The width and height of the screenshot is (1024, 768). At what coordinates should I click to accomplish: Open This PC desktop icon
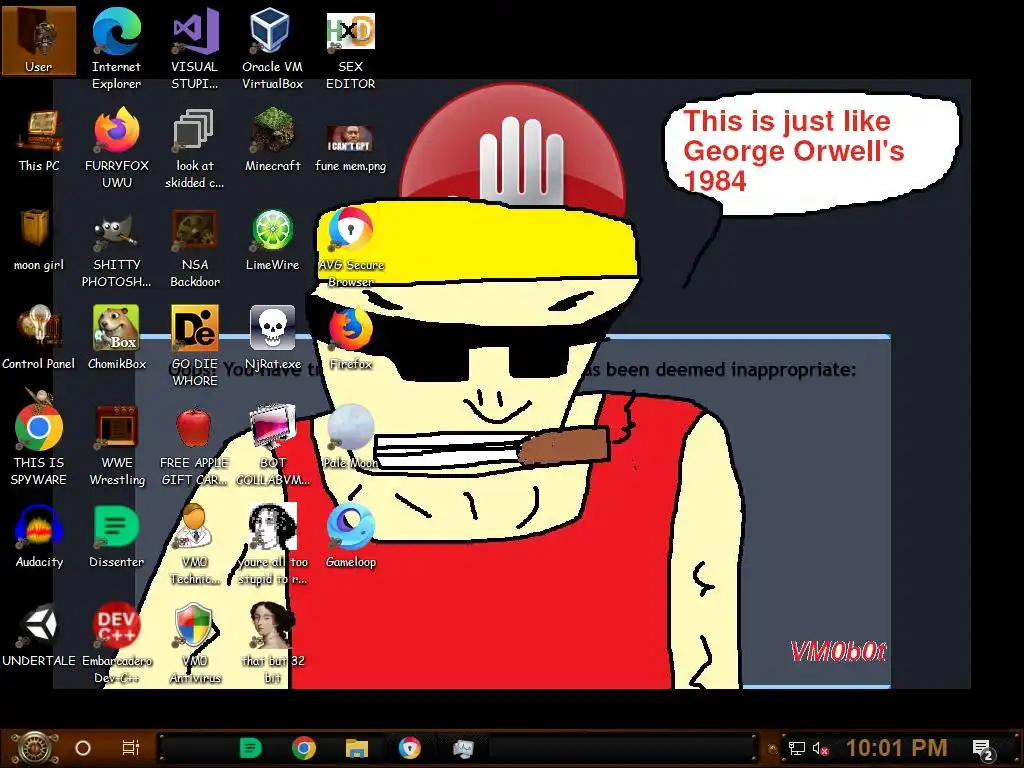click(39, 140)
